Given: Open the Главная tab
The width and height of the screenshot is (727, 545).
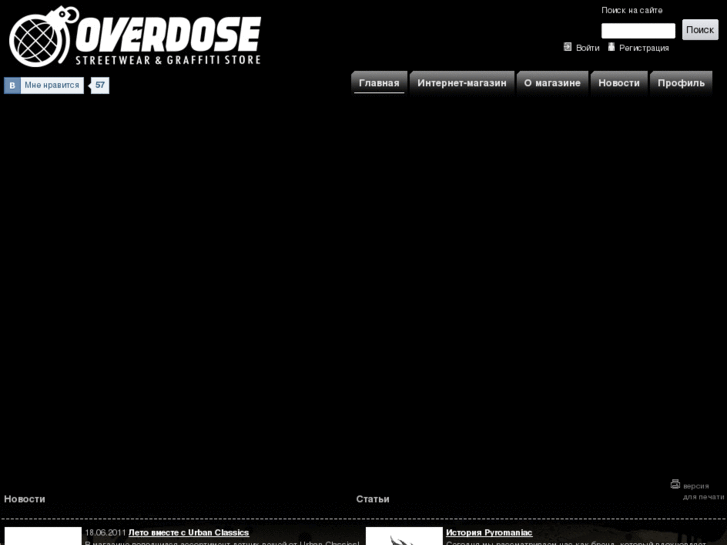Looking at the screenshot, I should (379, 83).
